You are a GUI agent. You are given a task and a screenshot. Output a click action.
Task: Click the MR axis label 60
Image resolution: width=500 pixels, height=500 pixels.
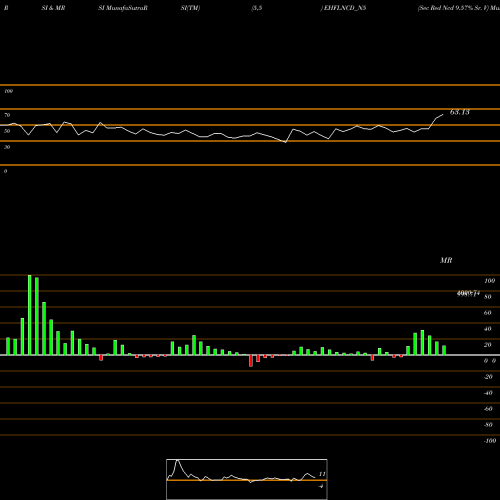tap(487, 313)
